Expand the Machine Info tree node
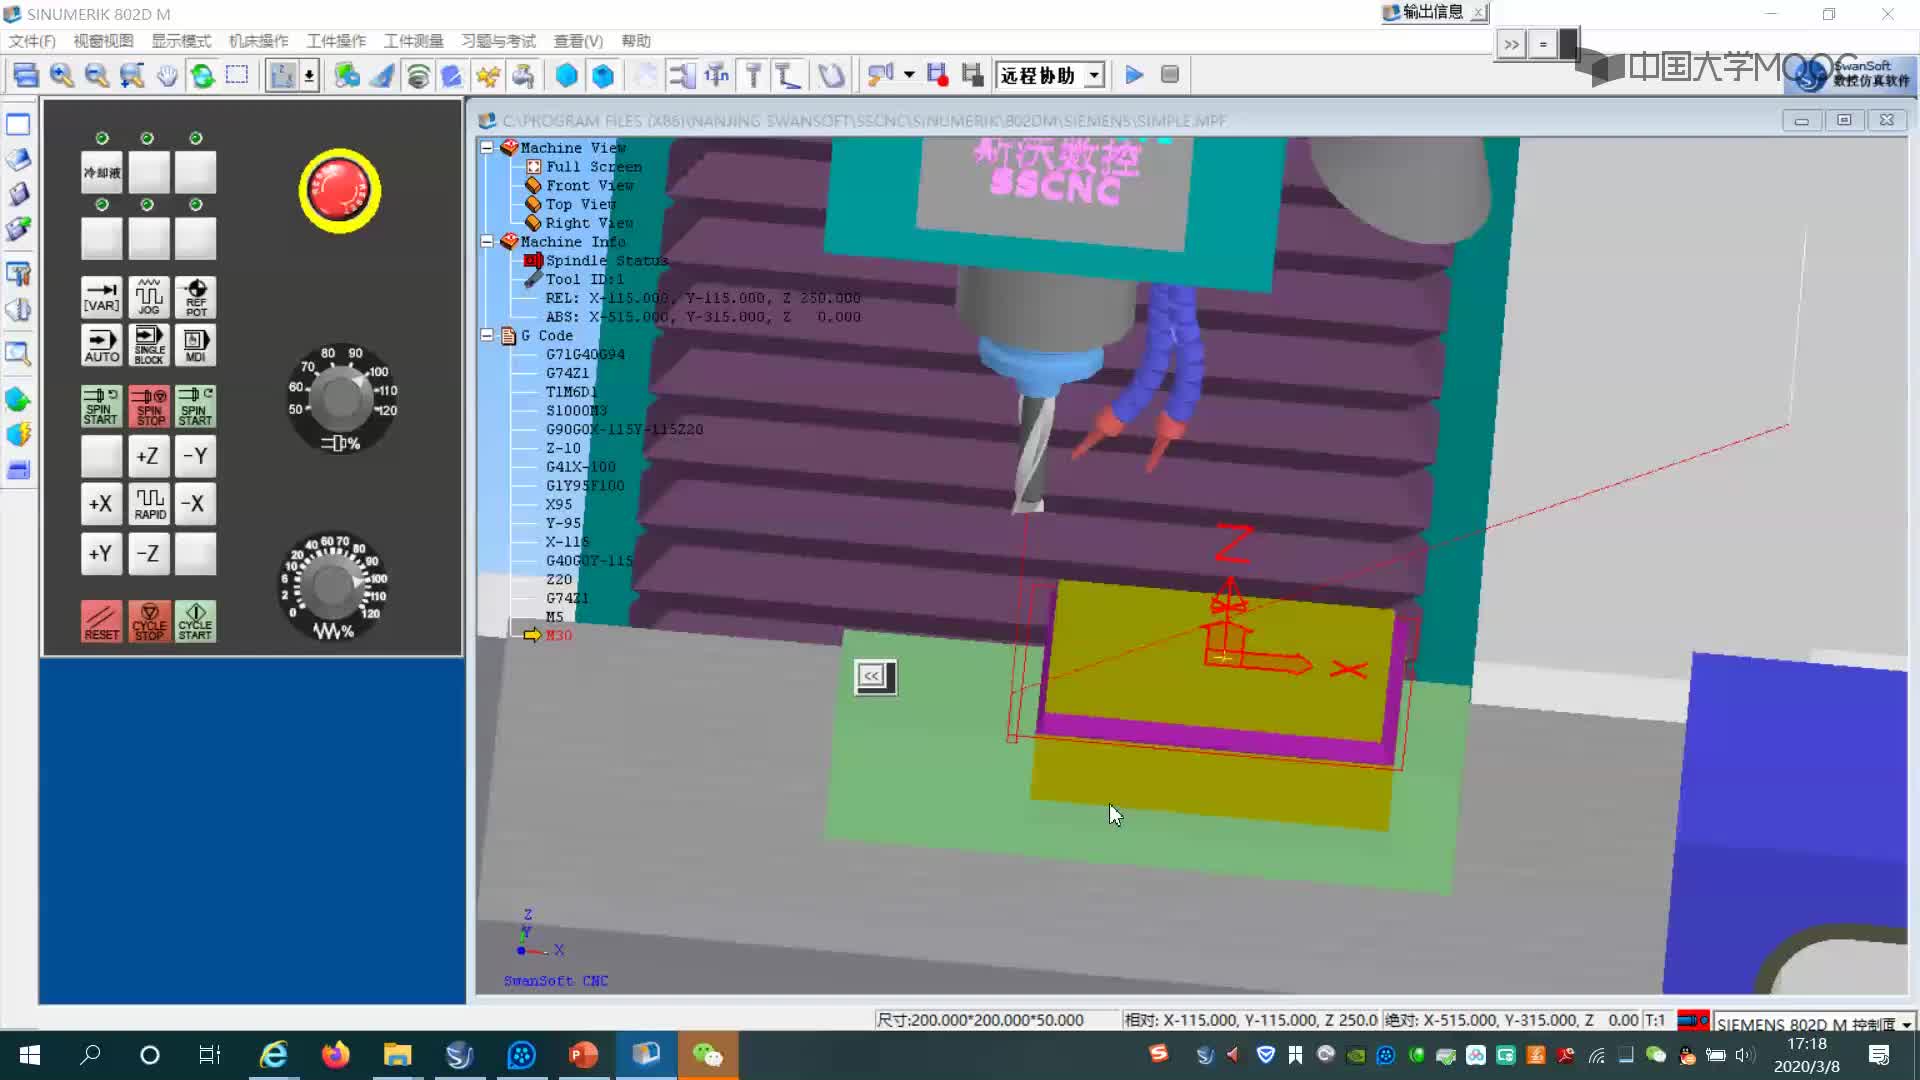Viewport: 1920px width, 1080px height. coord(488,241)
